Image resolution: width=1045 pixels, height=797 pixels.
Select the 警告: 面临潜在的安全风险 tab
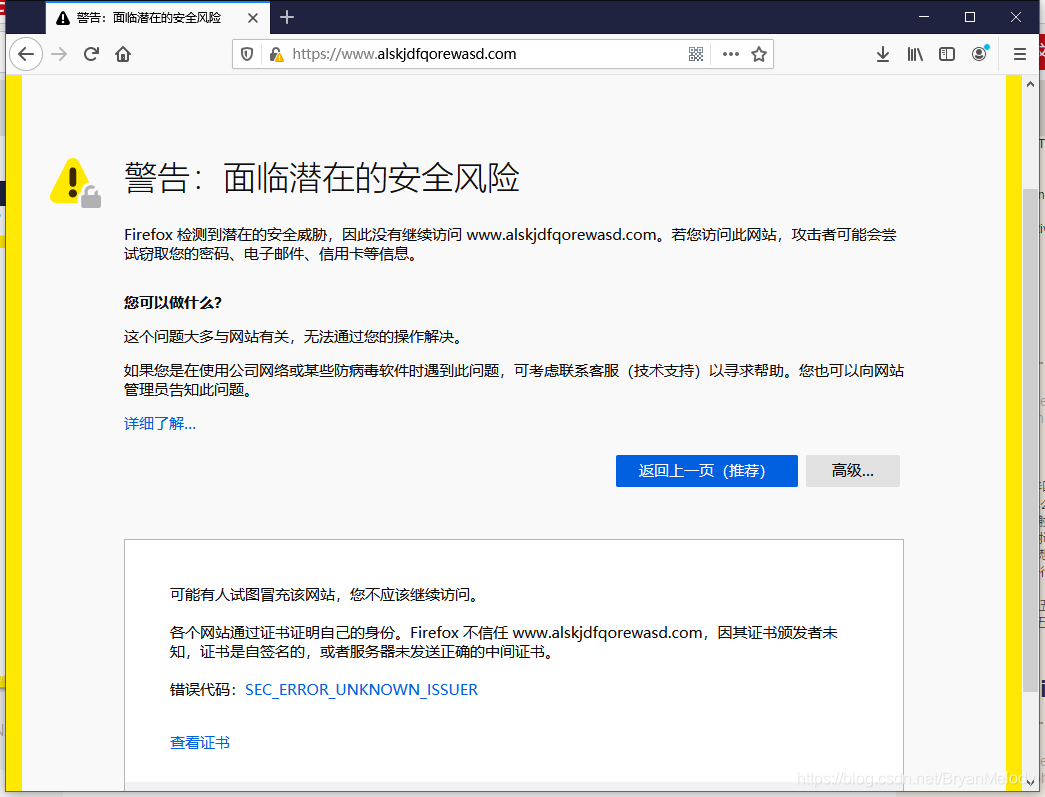(x=158, y=18)
